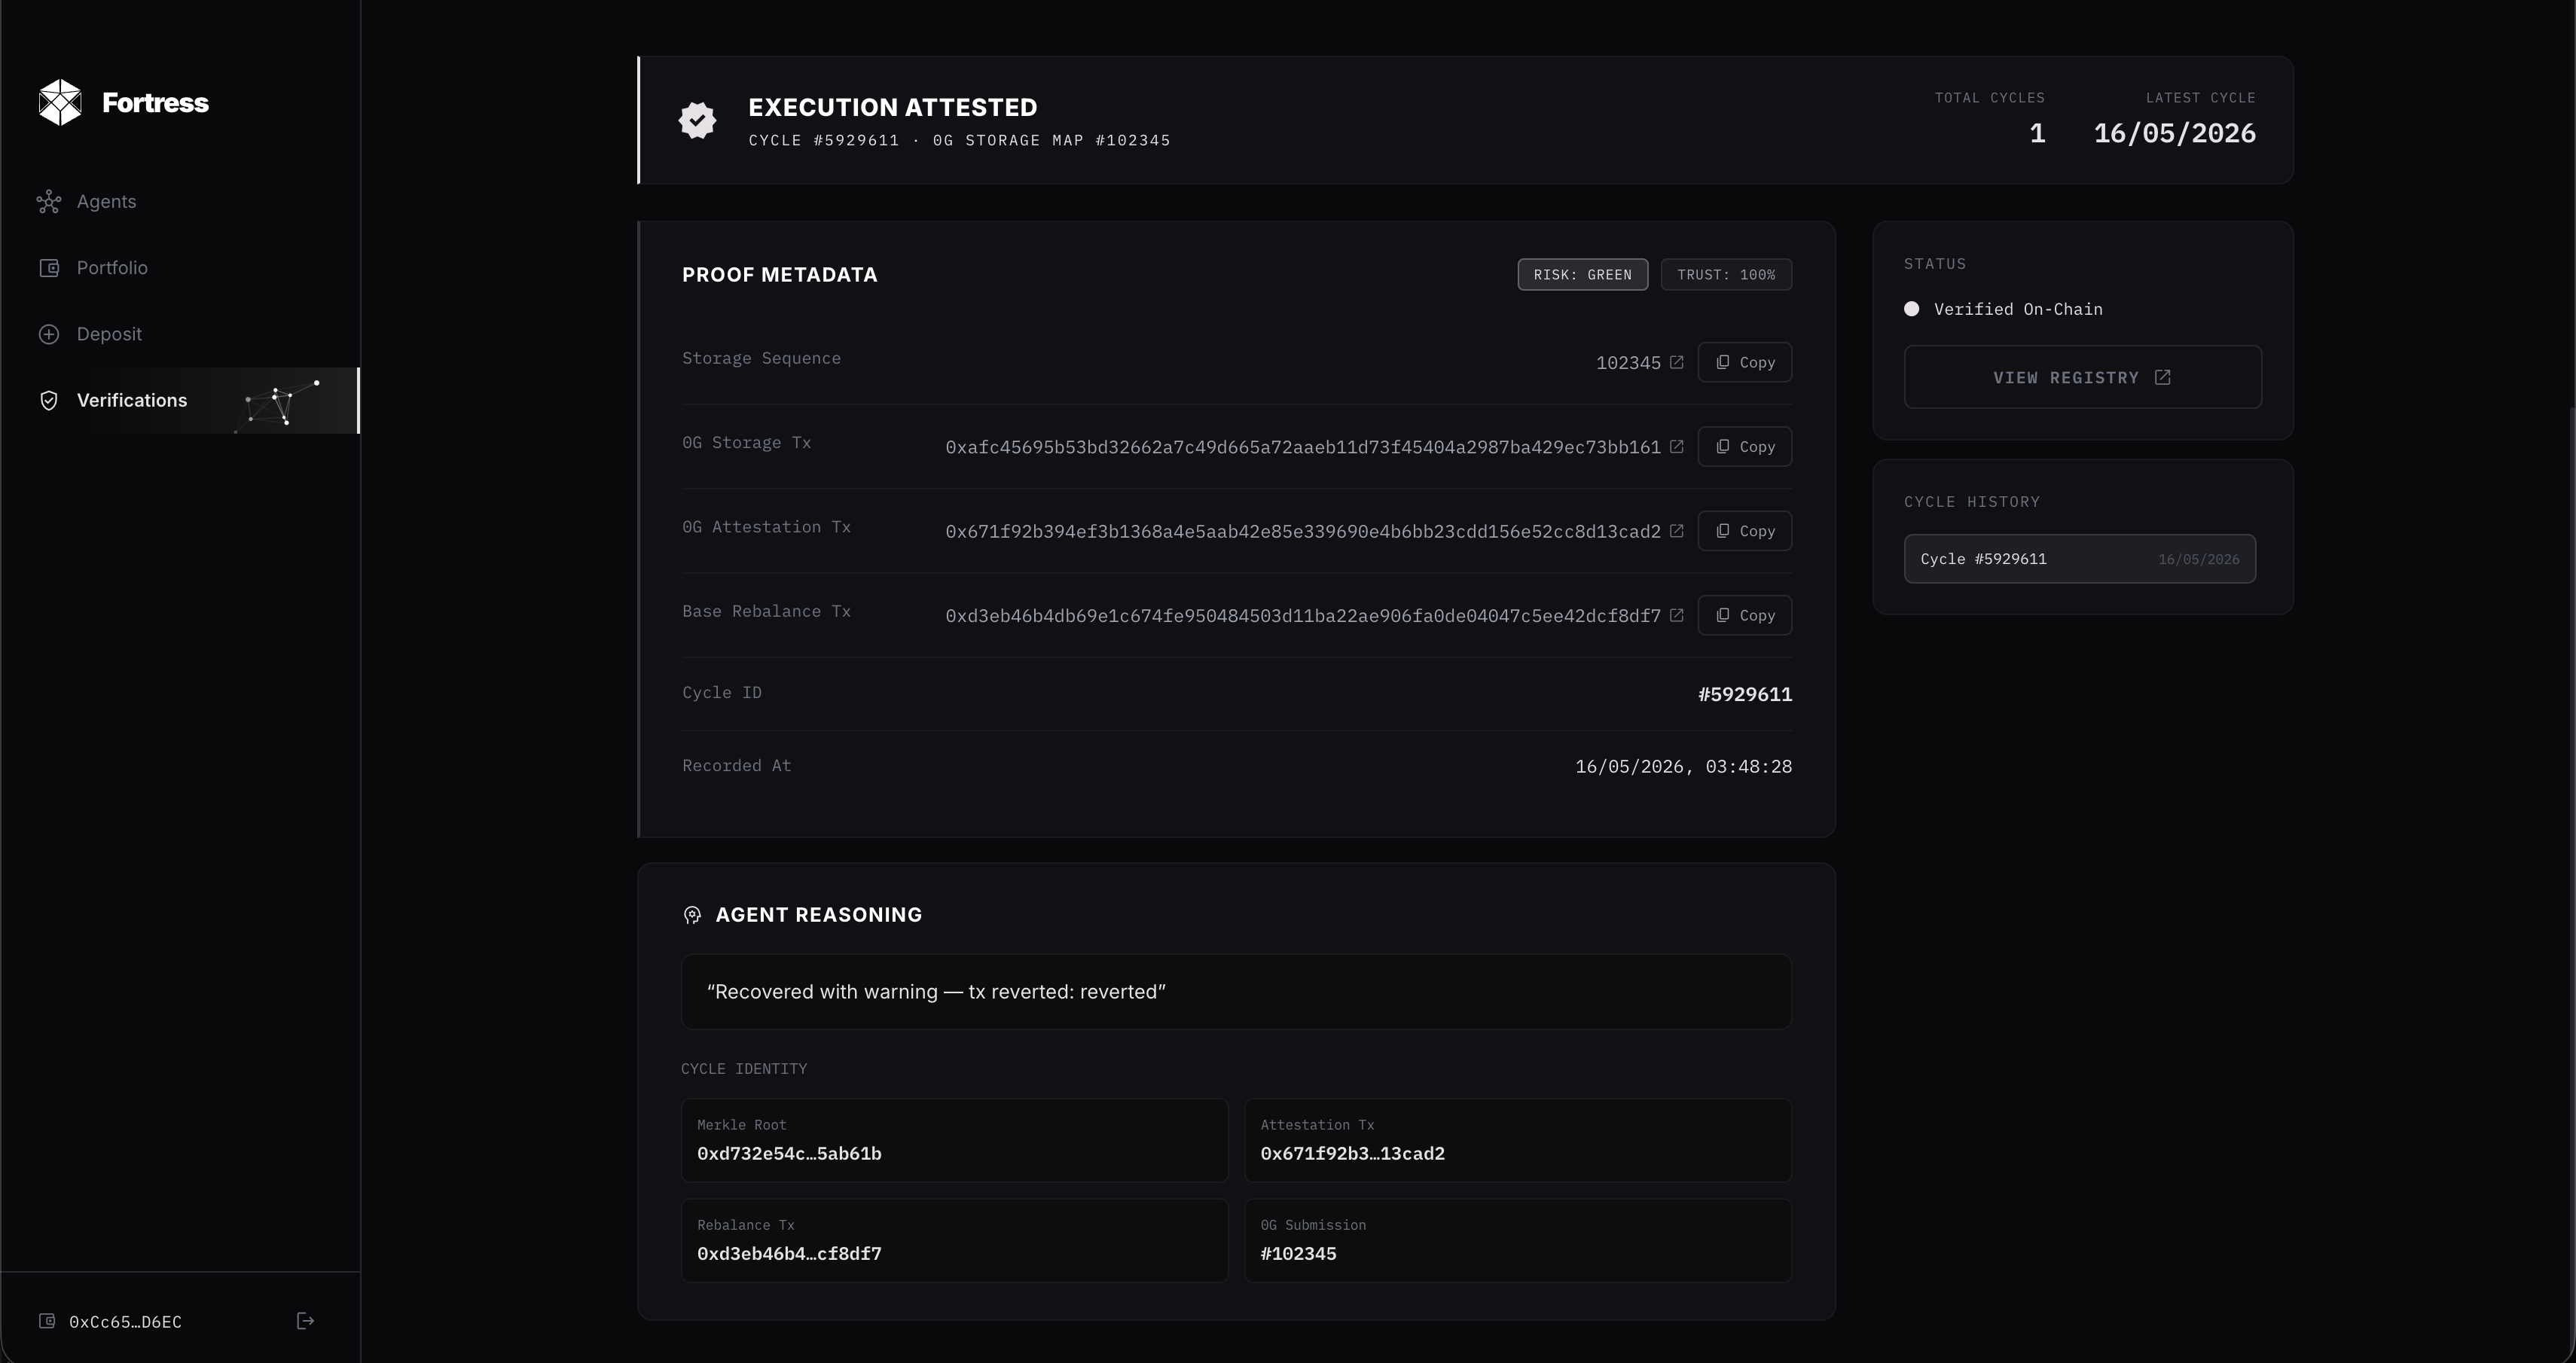Click the Fortress brand name
Viewport: 2576px width, 1363px height.
coord(155,103)
